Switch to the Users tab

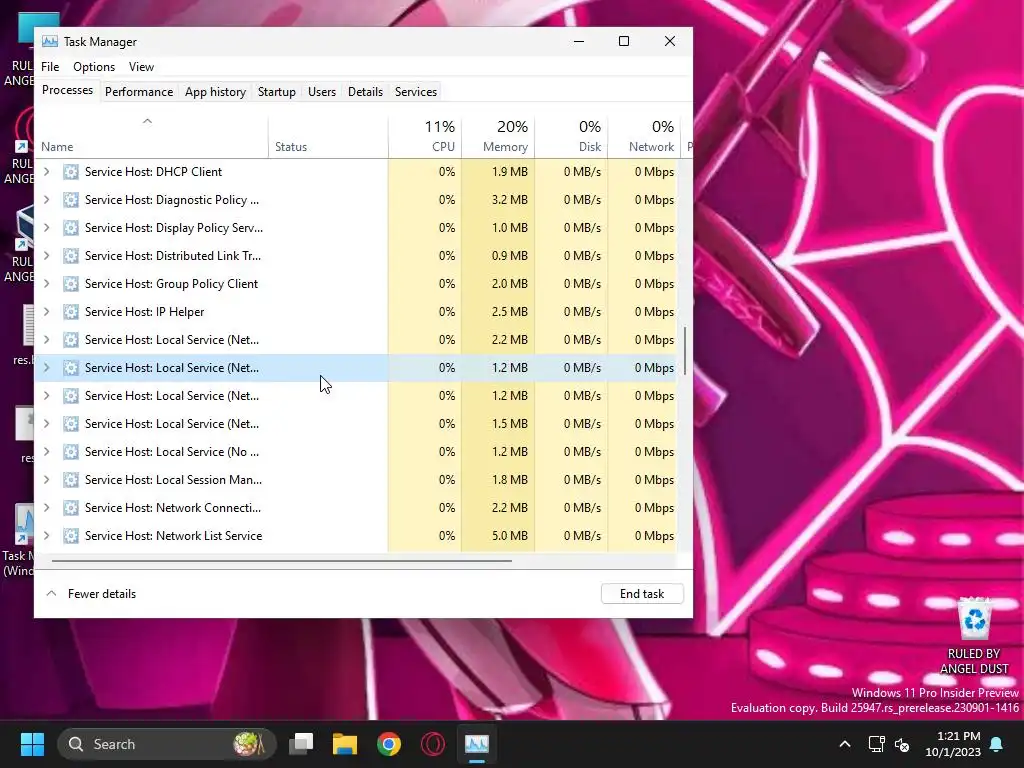pos(322,91)
